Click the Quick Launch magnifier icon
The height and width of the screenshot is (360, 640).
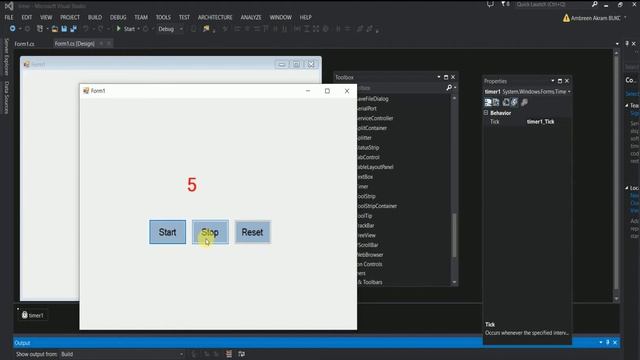[x=594, y=4]
